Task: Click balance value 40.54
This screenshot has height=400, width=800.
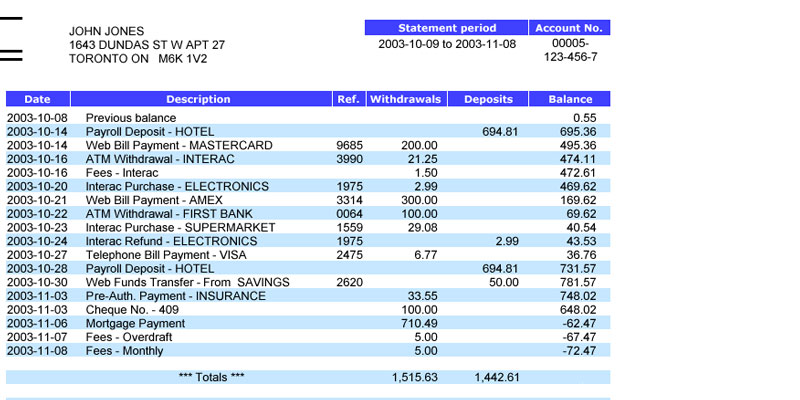Action: pyautogui.click(x=582, y=228)
